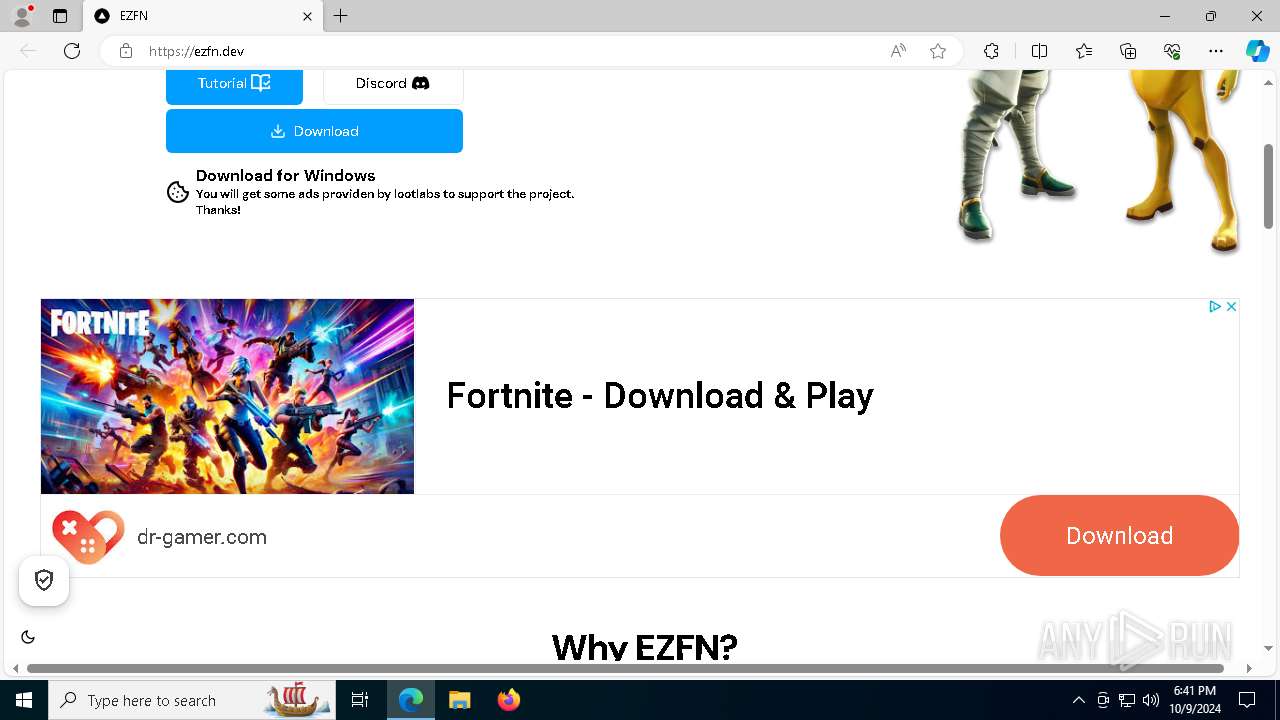The width and height of the screenshot is (1280, 720).
Task: Open the privacy shield widget
Action: coord(44,580)
